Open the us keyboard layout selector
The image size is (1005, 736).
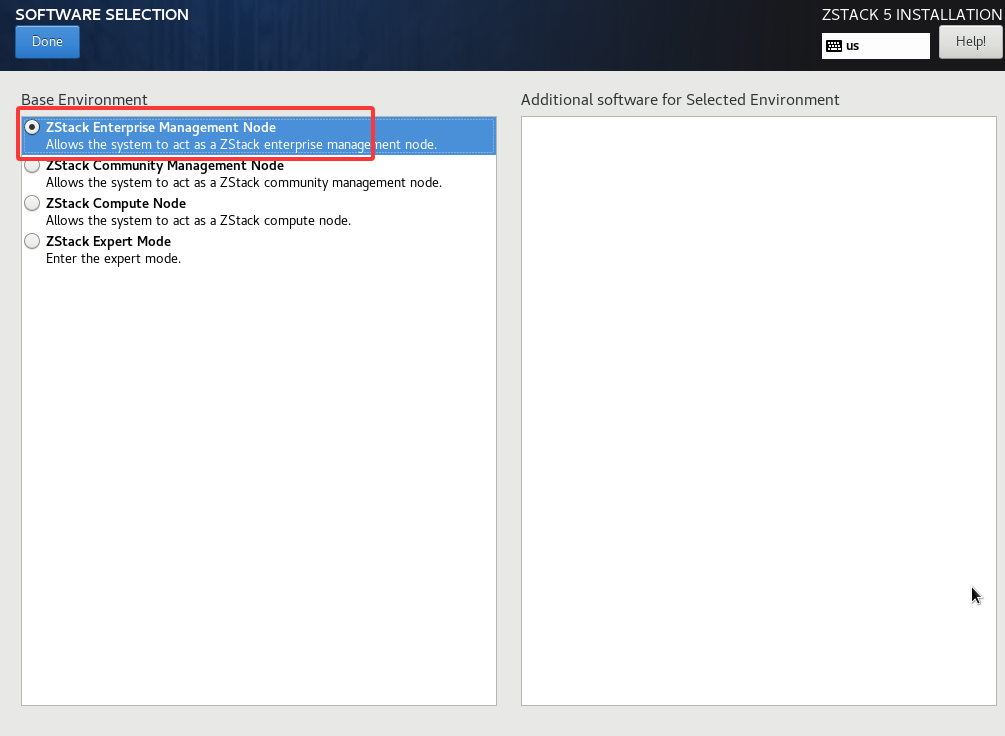876,46
